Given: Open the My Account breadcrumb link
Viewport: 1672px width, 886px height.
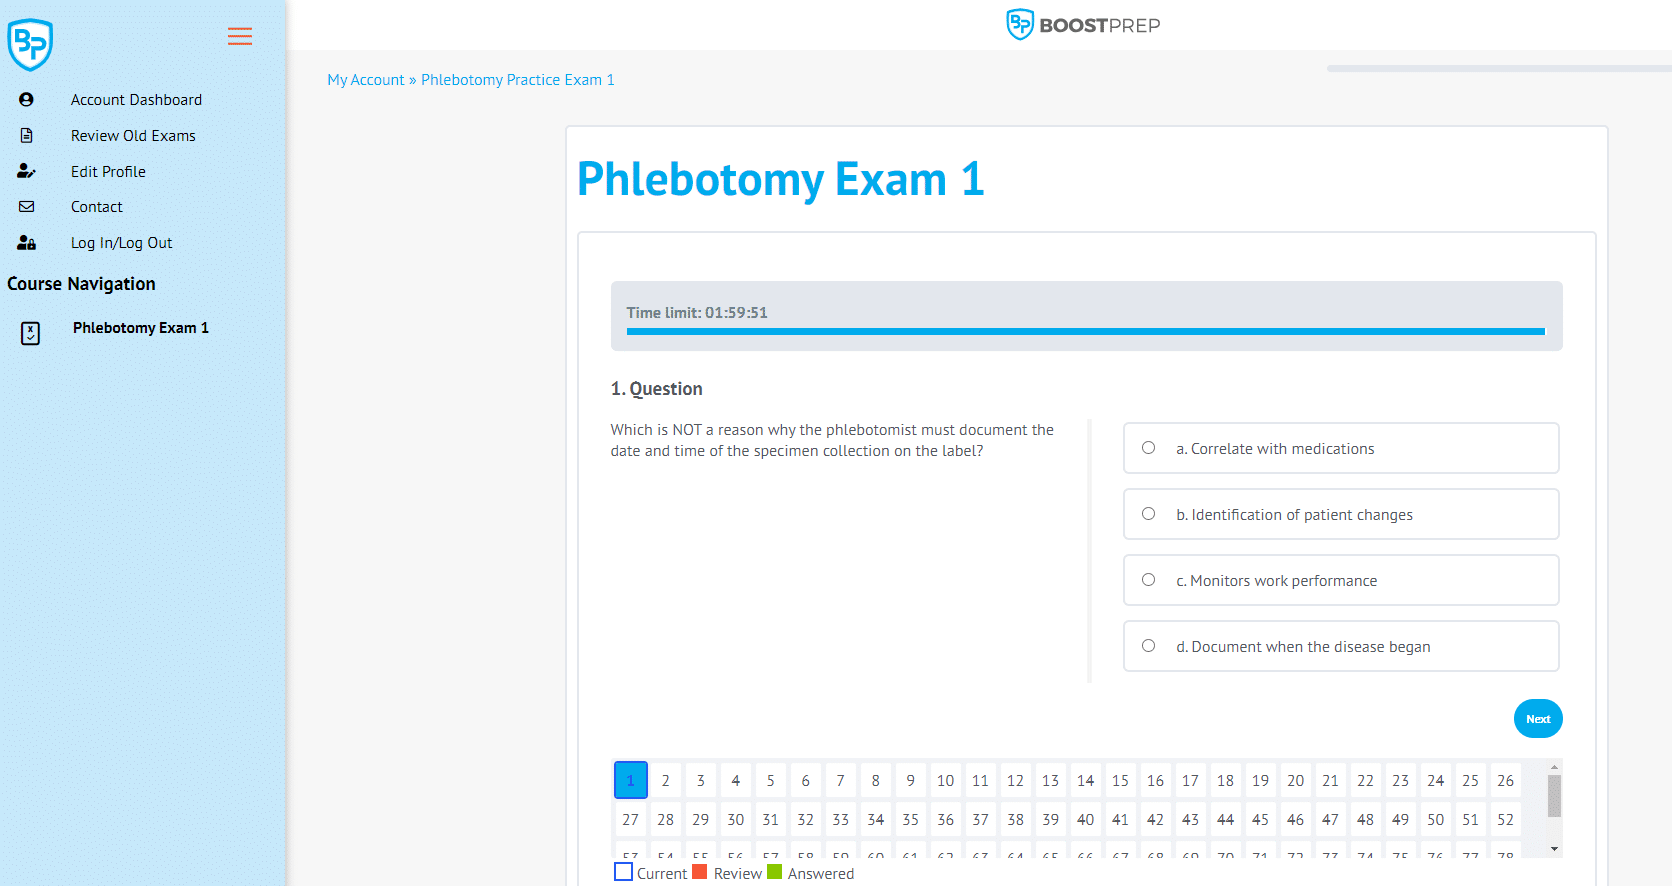Looking at the screenshot, I should [366, 79].
